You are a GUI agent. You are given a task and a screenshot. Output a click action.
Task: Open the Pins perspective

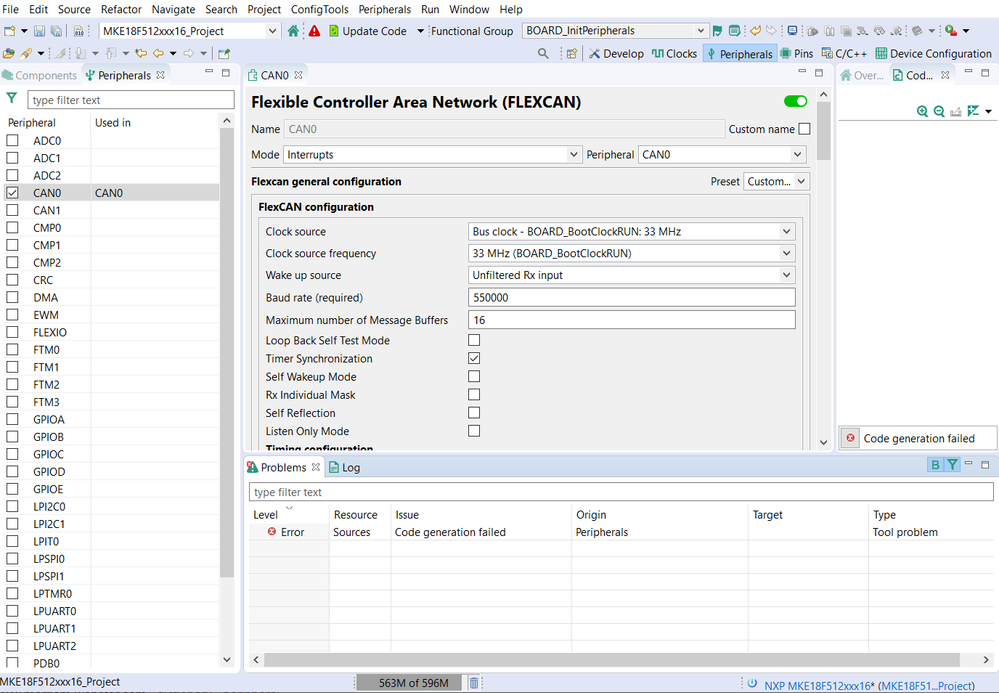[x=795, y=53]
